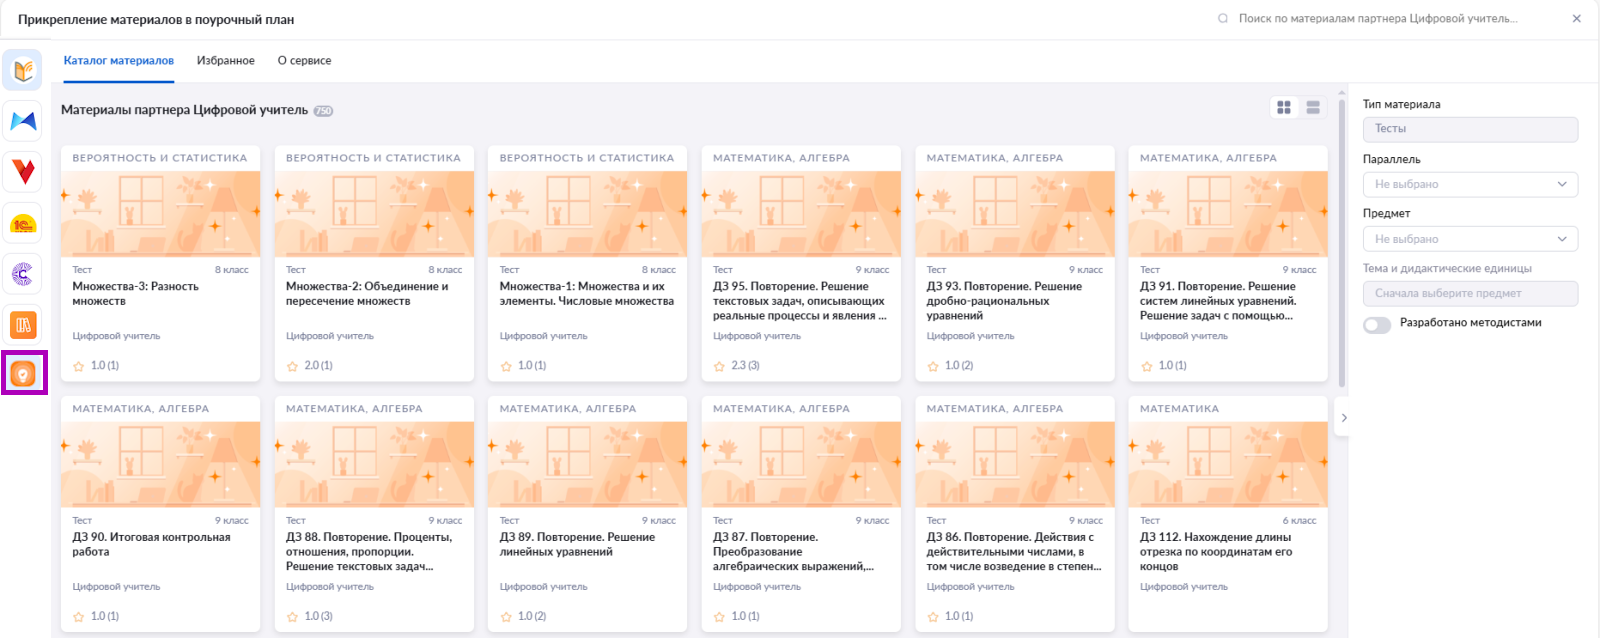
Task: Select the orange bookshelf partner icon
Action: 23,324
